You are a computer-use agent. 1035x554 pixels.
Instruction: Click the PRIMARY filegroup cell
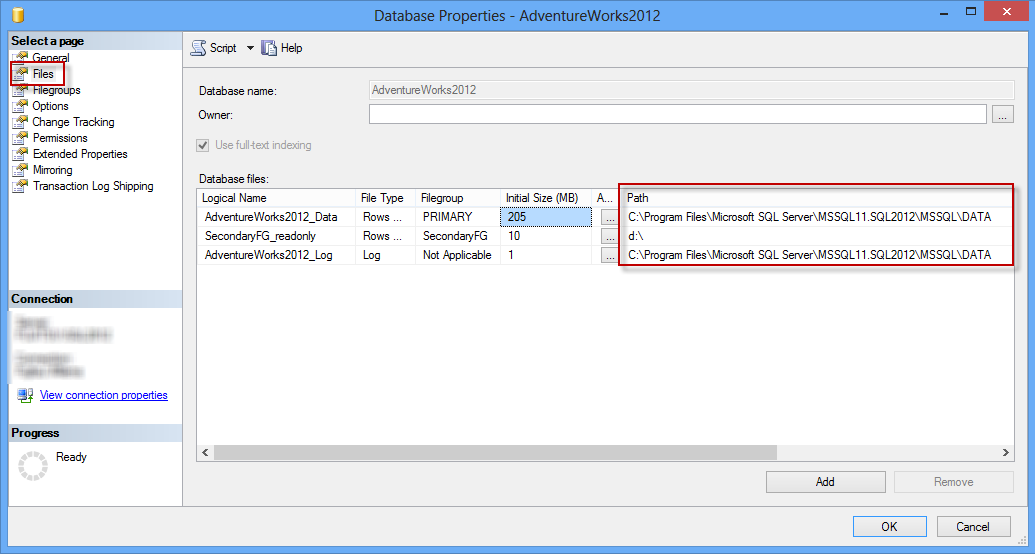click(457, 217)
